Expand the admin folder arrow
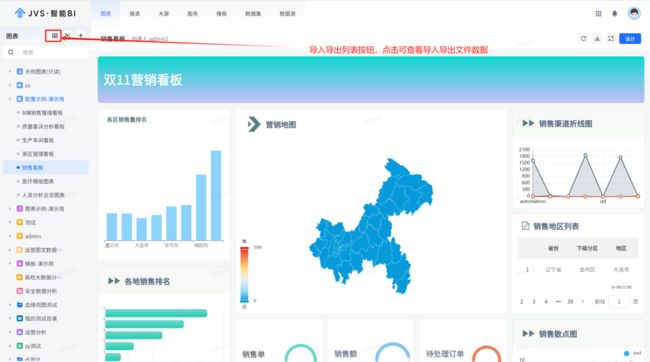The width and height of the screenshot is (650, 362). tap(10, 236)
